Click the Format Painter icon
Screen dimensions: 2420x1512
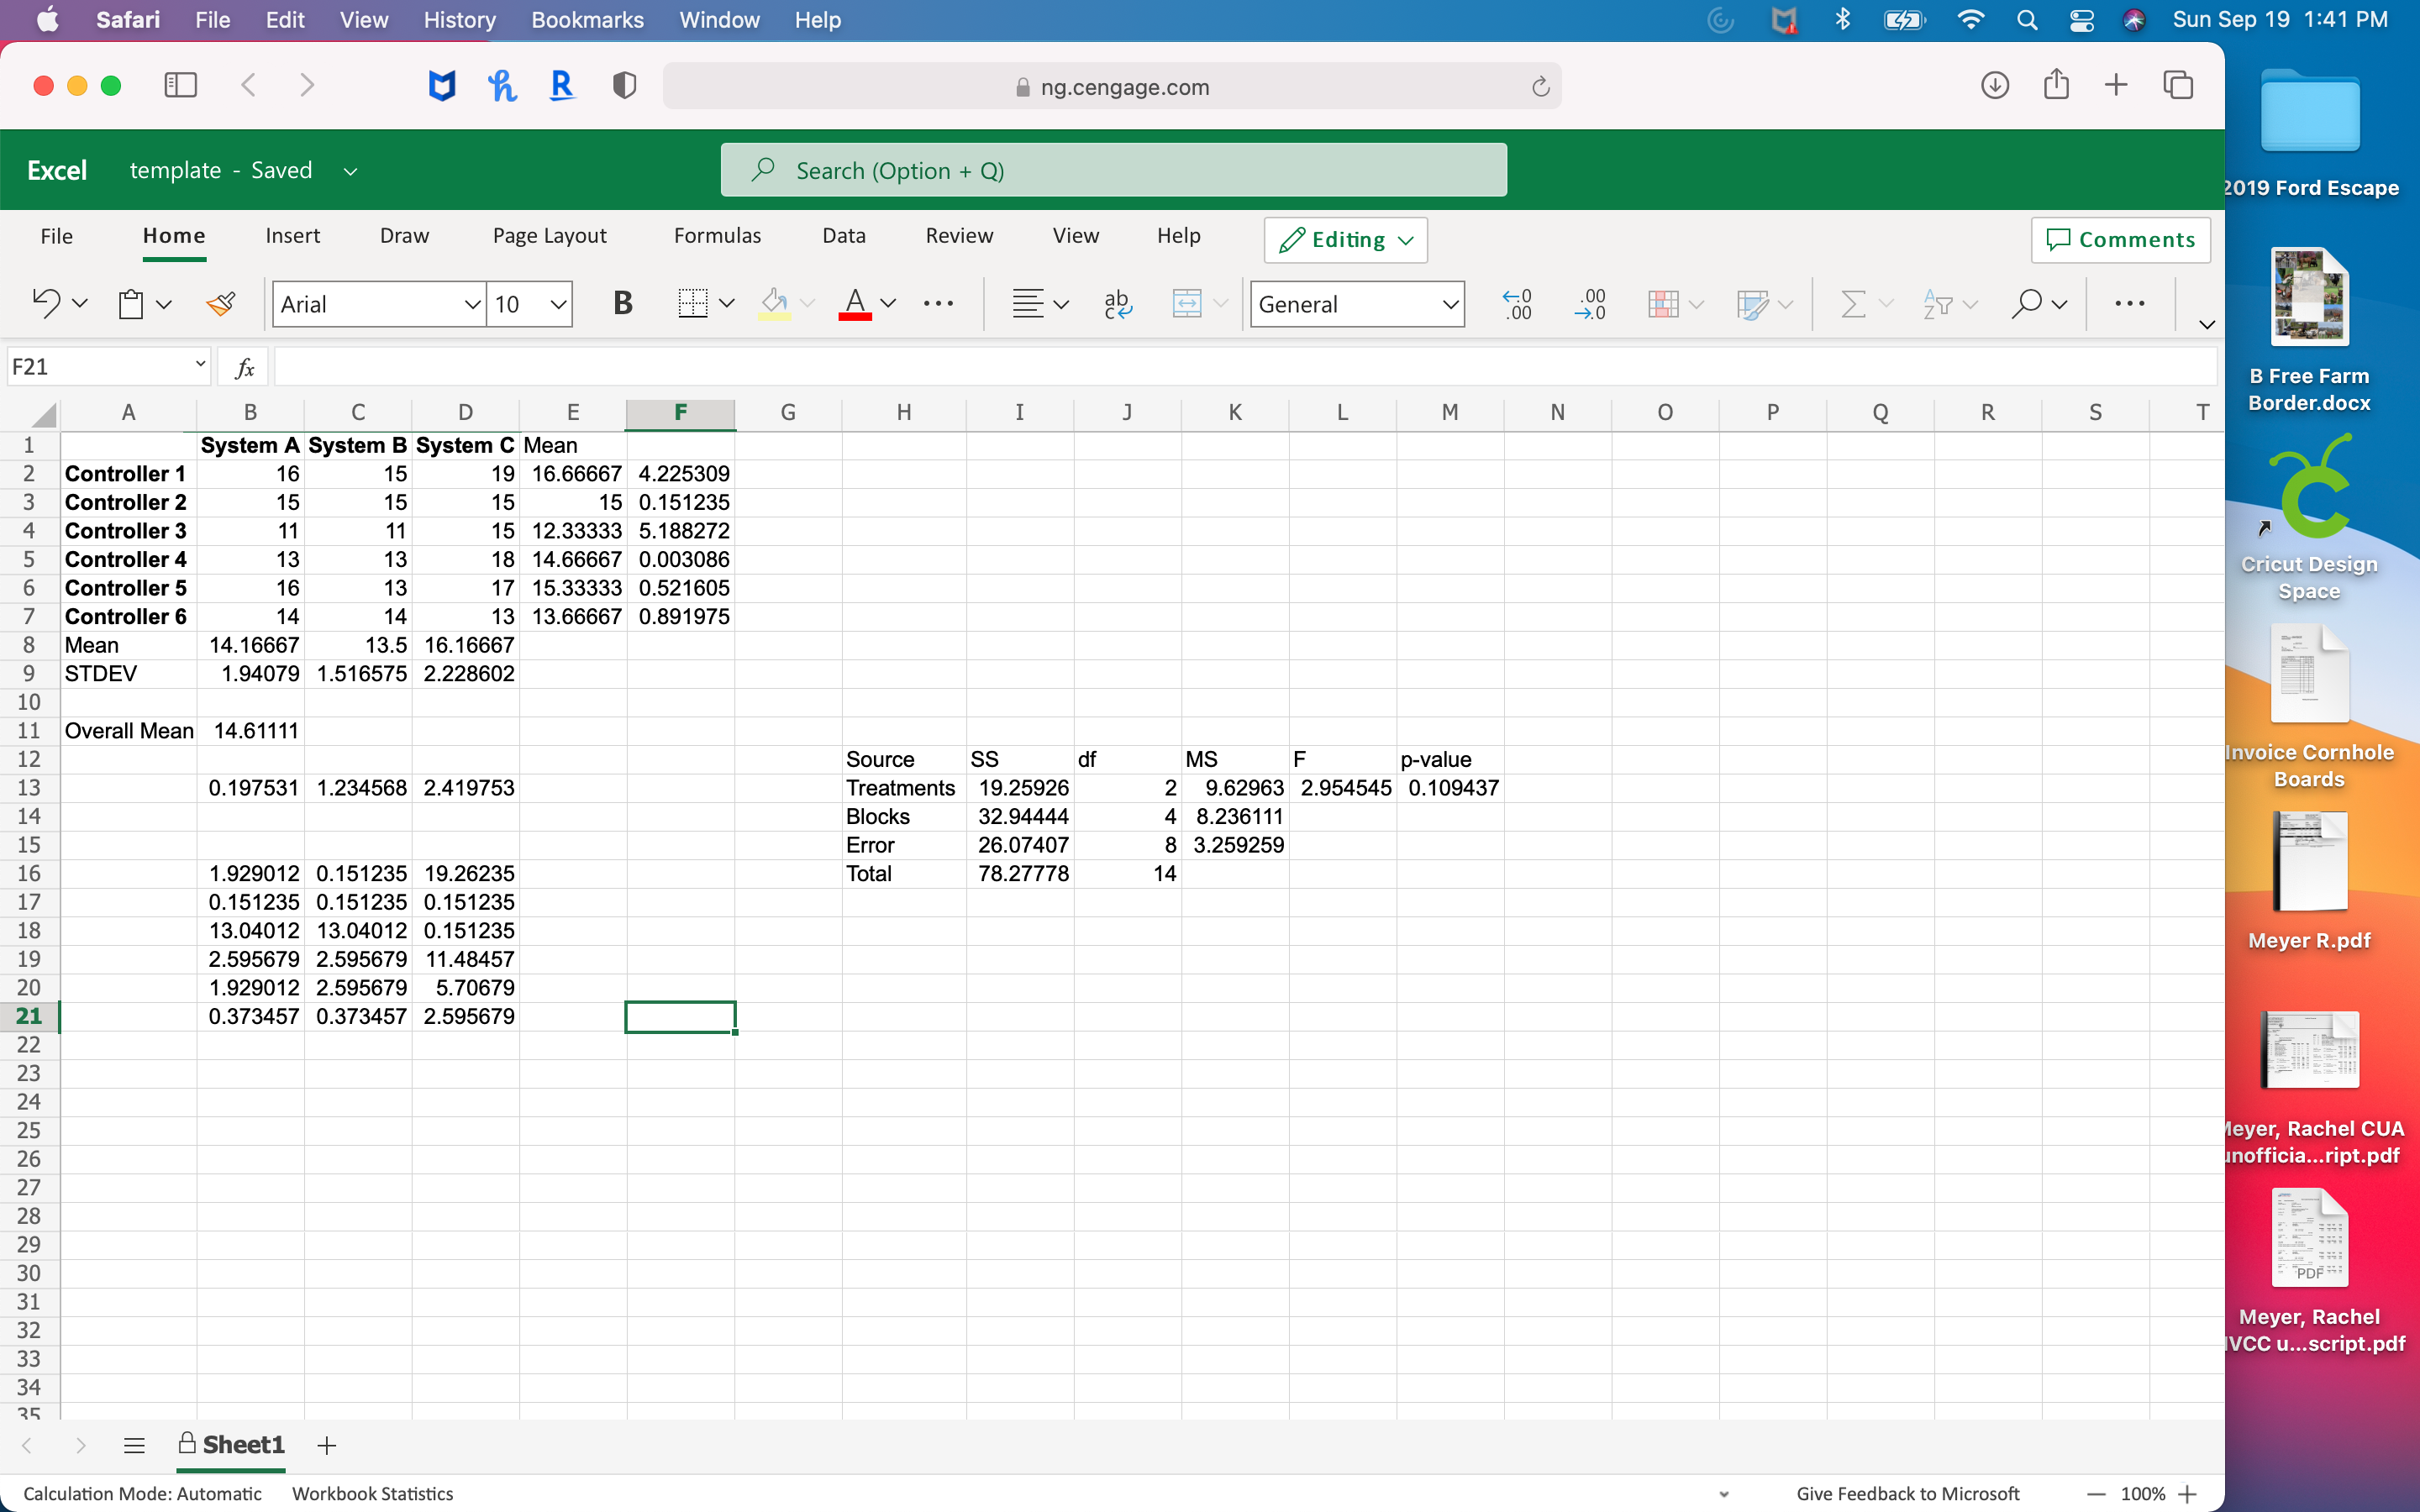tap(221, 303)
